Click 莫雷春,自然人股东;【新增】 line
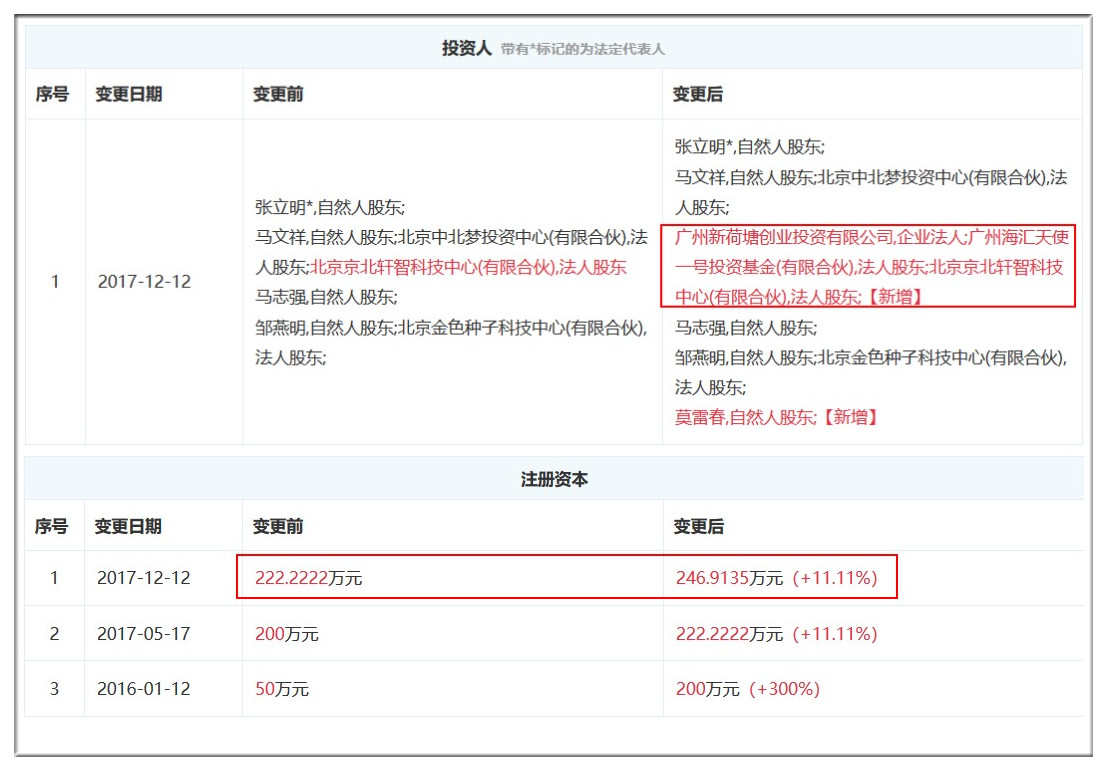1107x771 pixels. [x=776, y=417]
